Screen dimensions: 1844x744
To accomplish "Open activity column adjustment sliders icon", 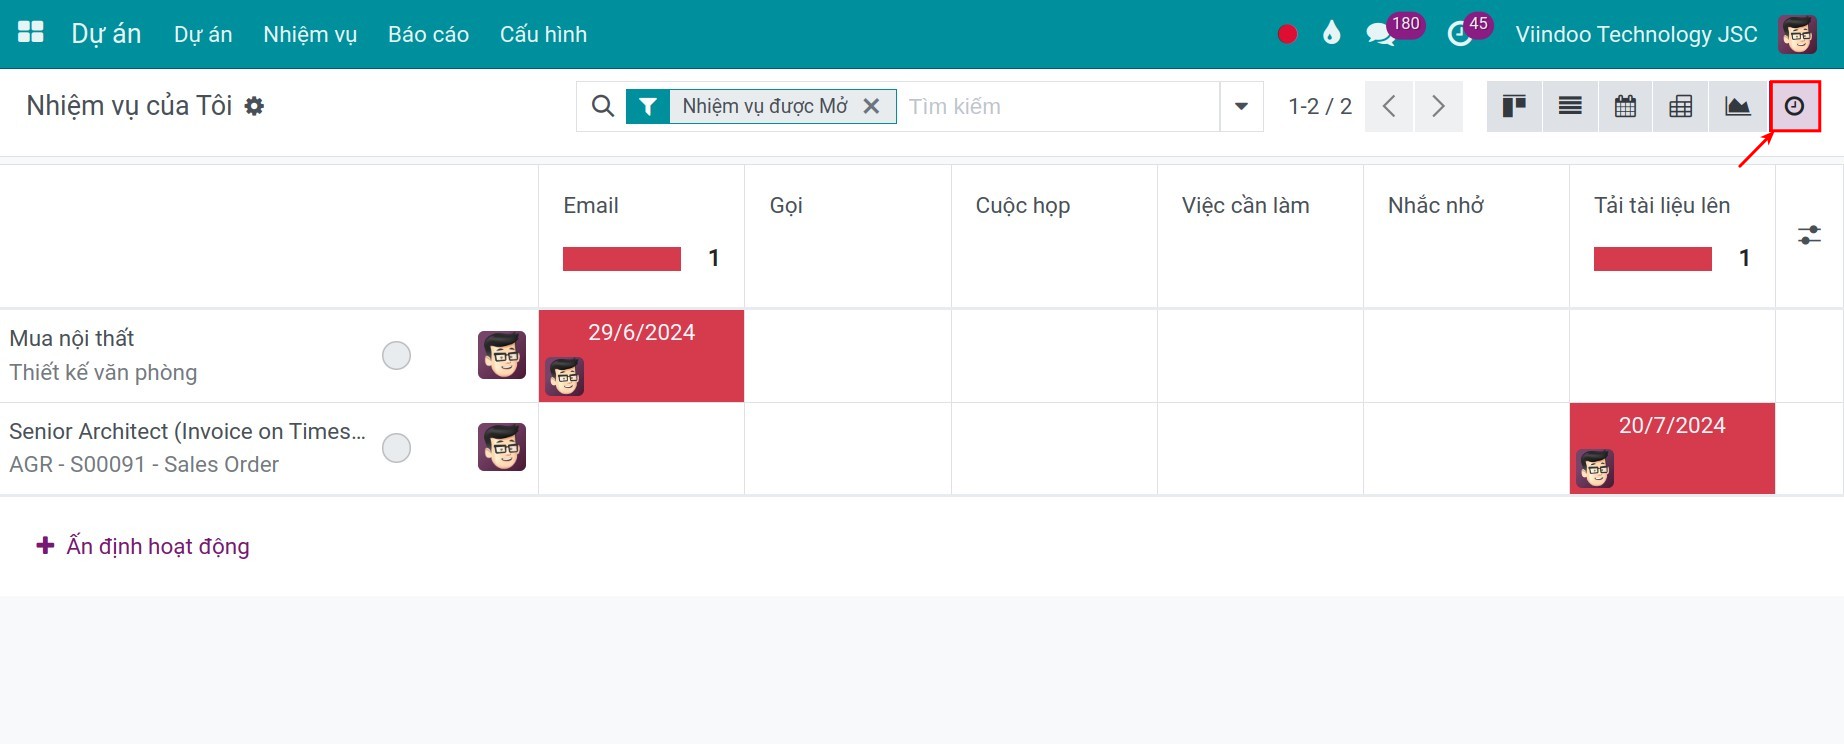I will click(x=1809, y=236).
